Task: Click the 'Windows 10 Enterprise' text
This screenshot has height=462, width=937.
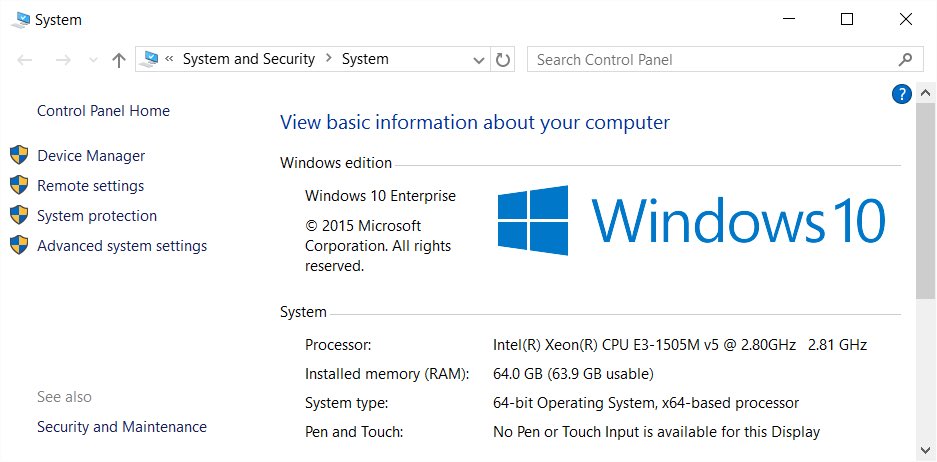Action: click(380, 196)
